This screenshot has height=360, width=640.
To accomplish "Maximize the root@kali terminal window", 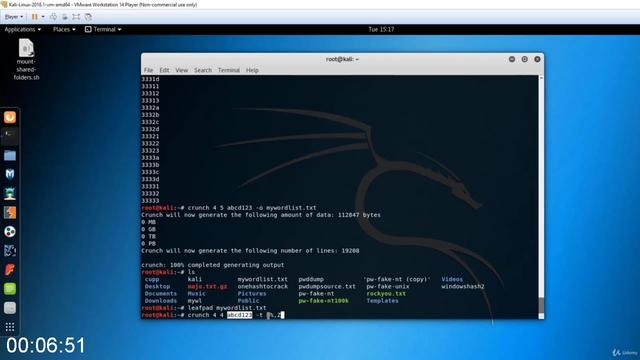I will pyautogui.click(x=524, y=59).
